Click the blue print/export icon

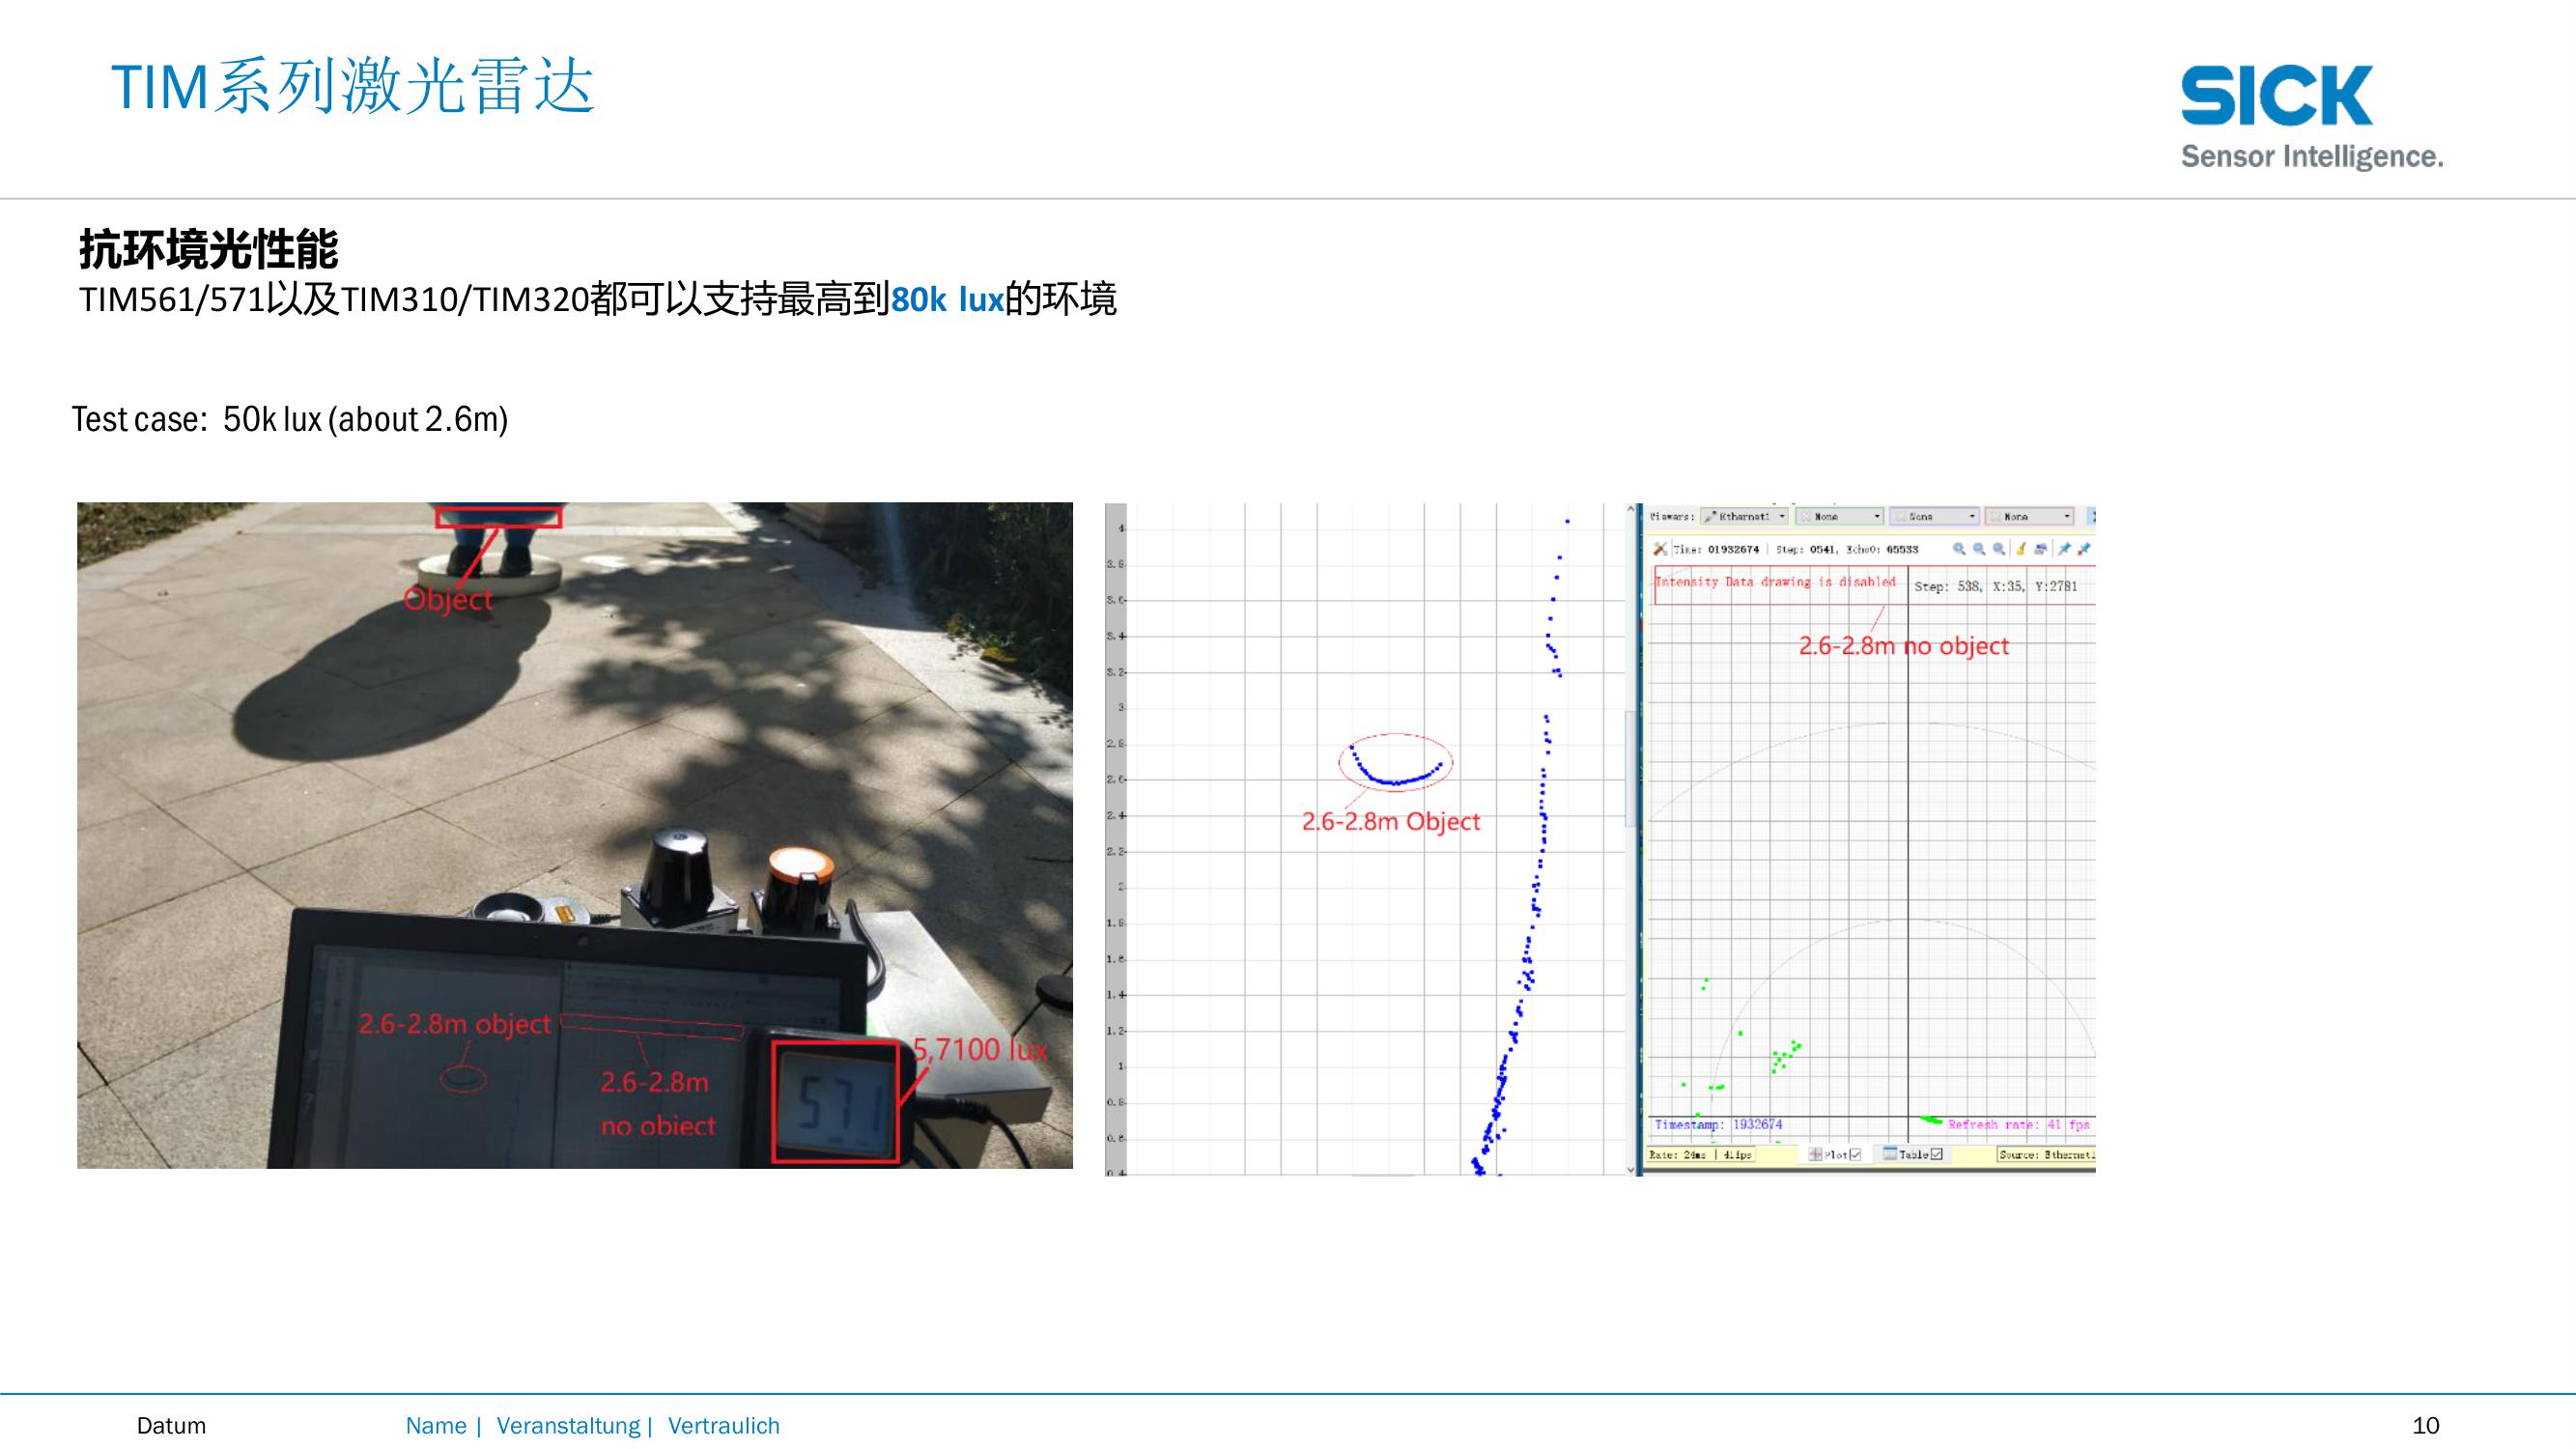(x=2041, y=549)
